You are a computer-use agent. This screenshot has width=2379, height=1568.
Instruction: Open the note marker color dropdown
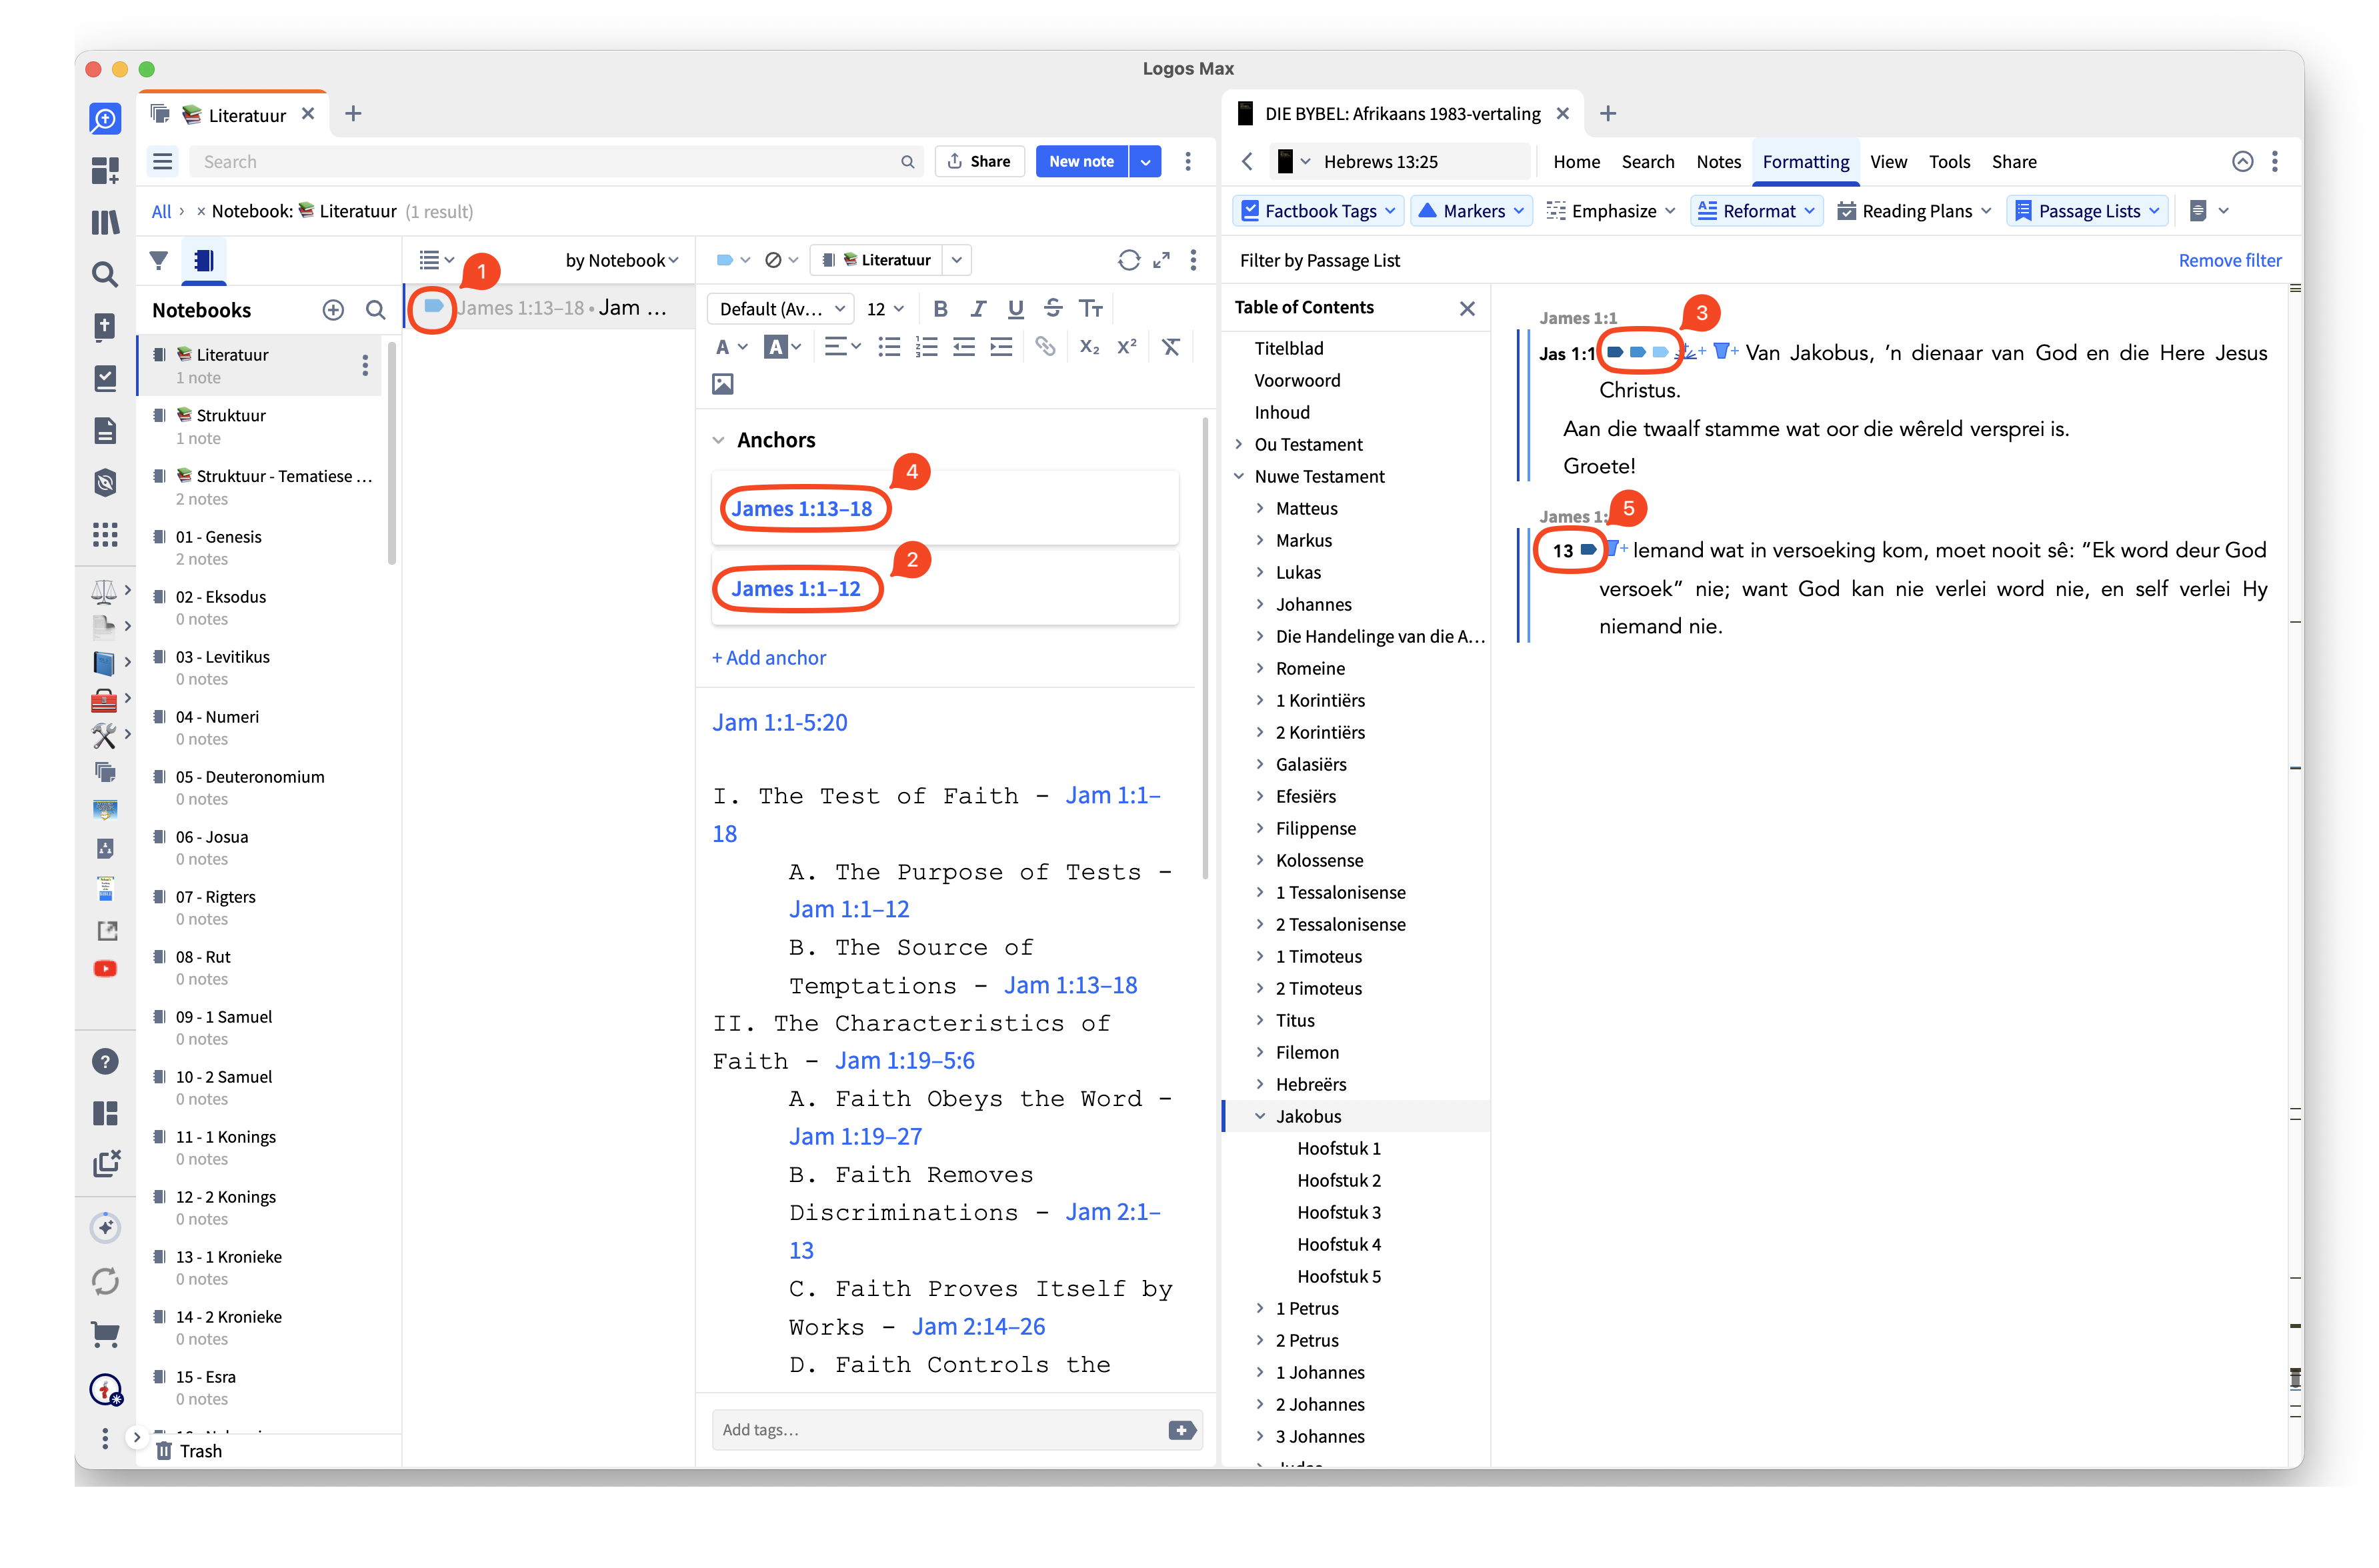tap(733, 260)
